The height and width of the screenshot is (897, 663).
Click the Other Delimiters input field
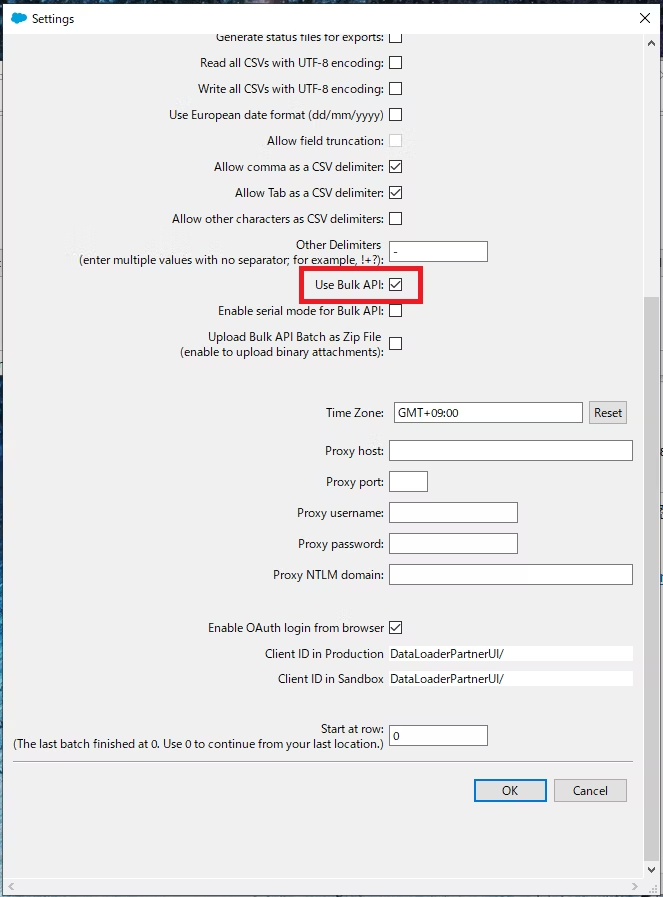coord(438,252)
